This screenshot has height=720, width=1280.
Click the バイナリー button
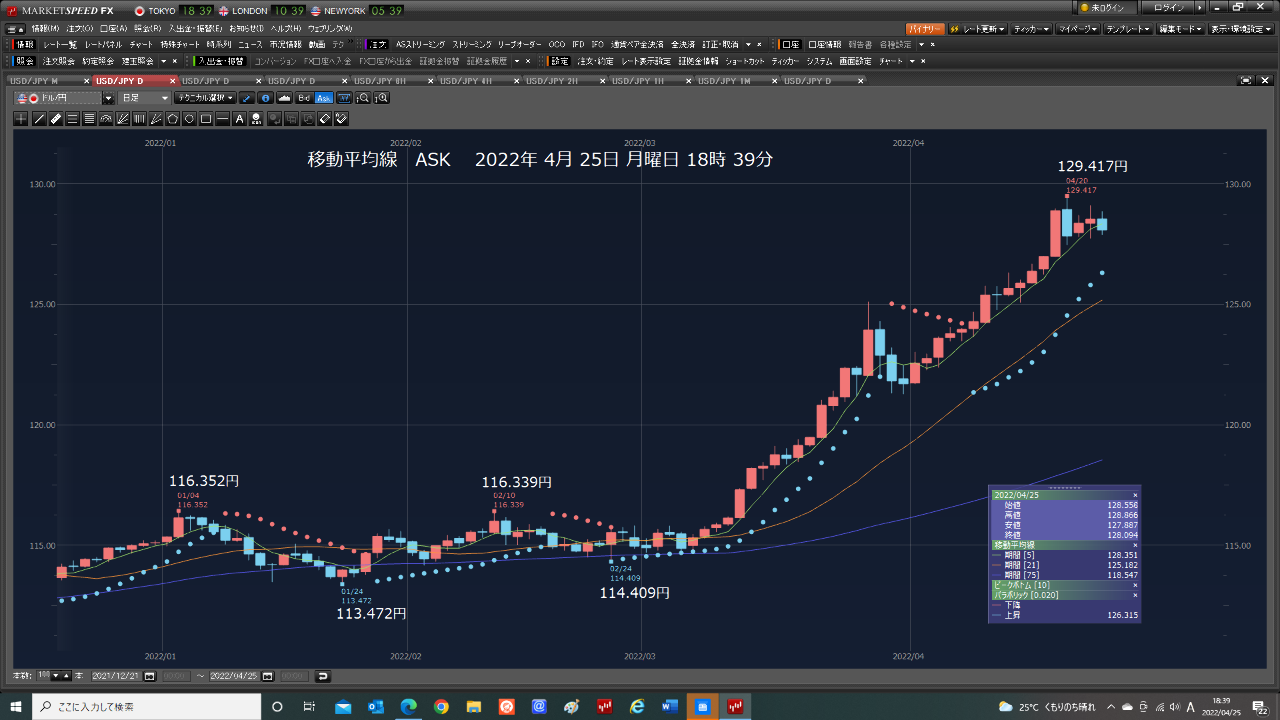click(x=924, y=29)
